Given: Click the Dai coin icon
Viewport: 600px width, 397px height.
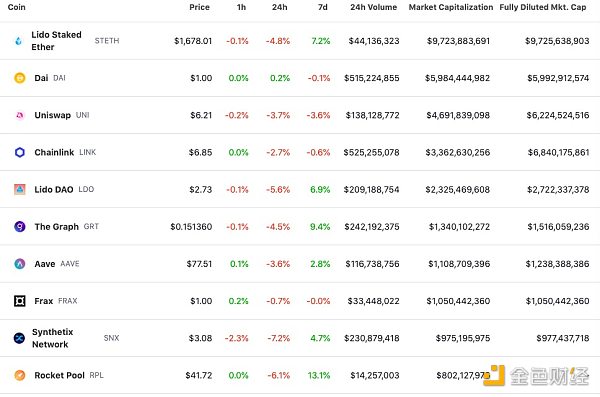Looking at the screenshot, I should [x=20, y=78].
